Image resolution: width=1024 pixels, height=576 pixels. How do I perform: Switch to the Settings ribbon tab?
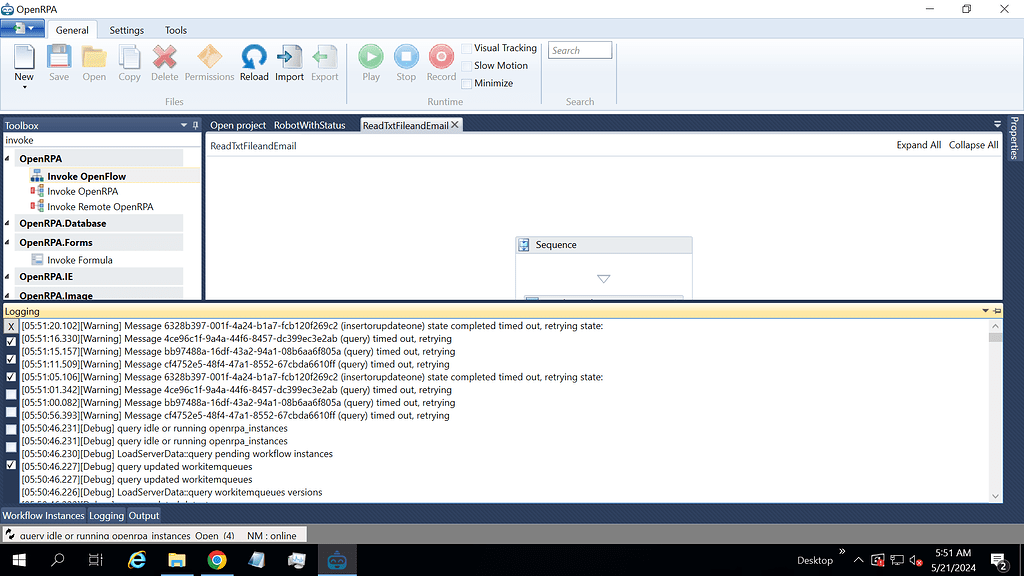[x=126, y=30]
